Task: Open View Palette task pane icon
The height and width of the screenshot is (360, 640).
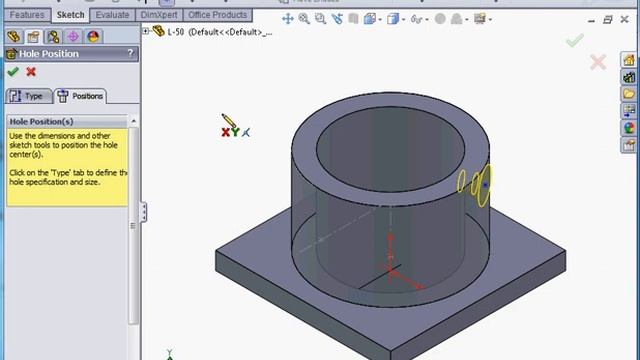Action: pos(629,111)
